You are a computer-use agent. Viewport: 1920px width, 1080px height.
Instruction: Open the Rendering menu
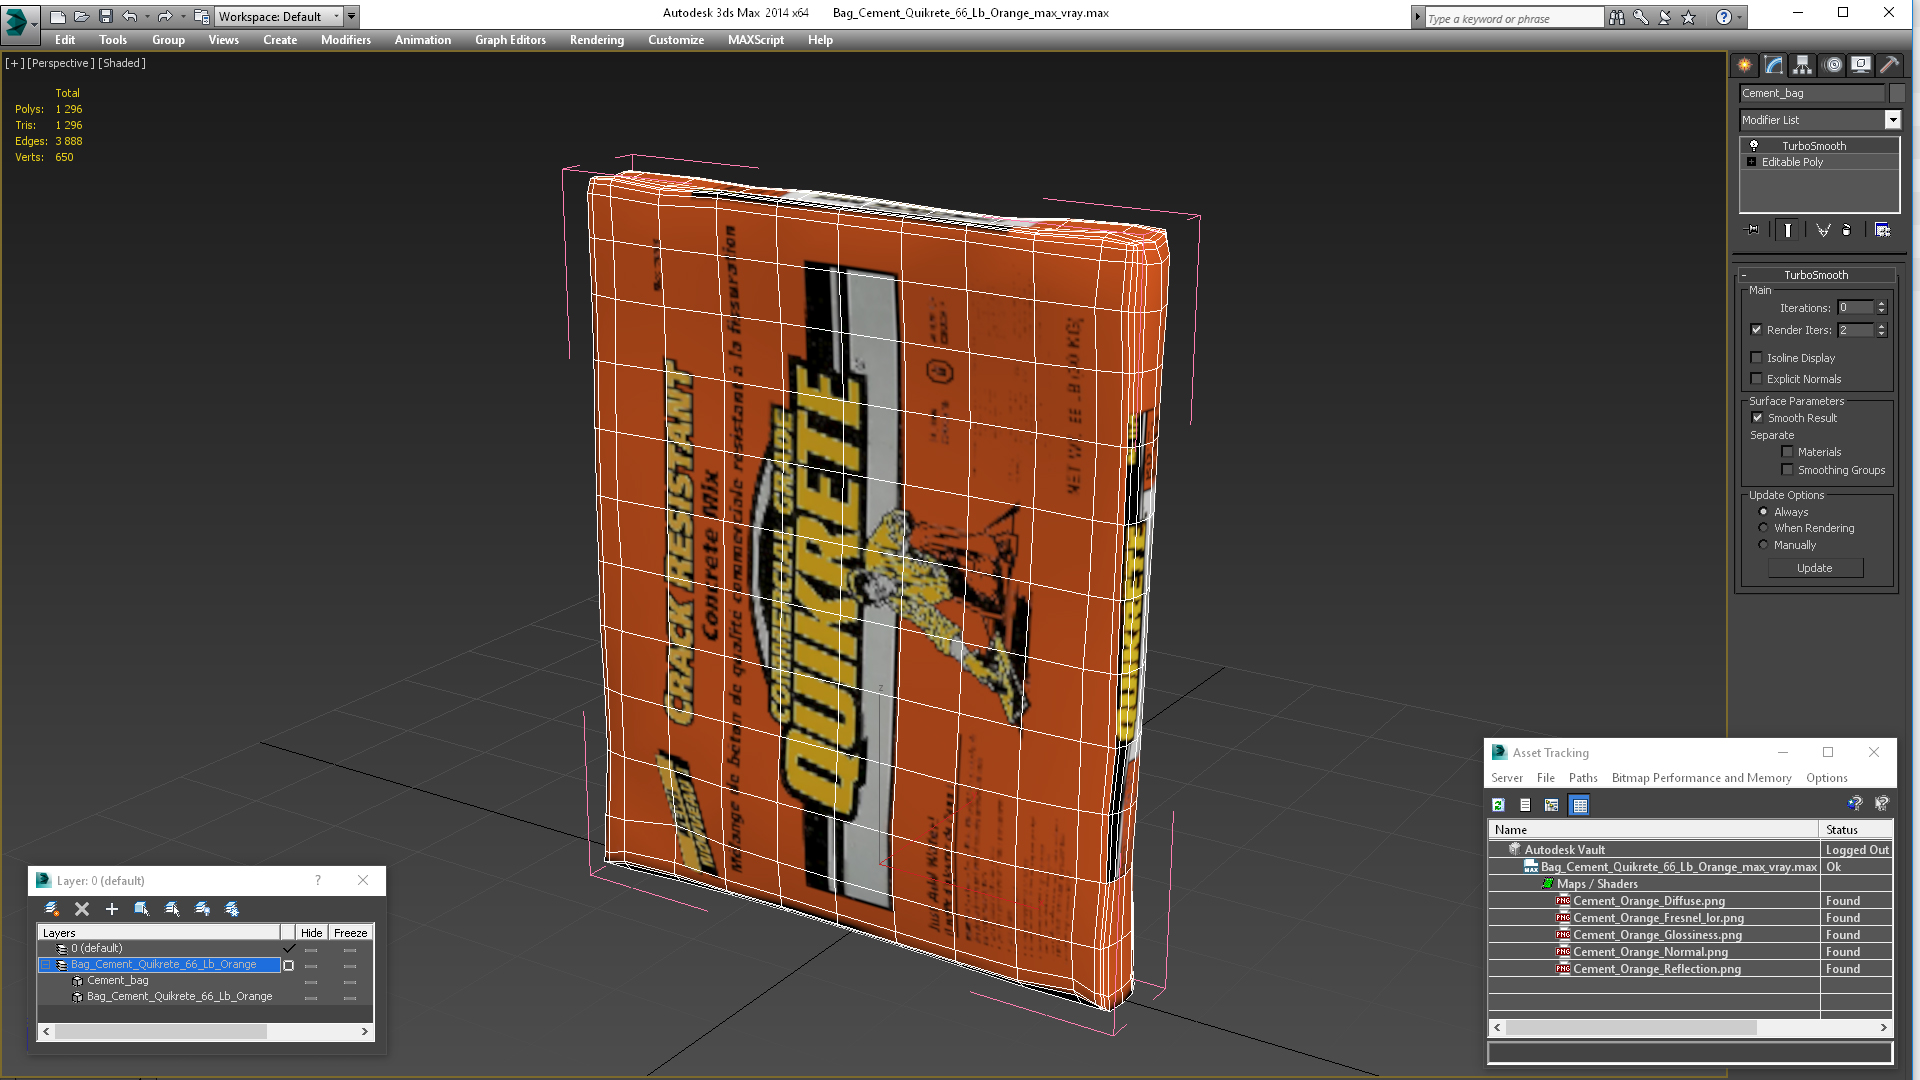tap(597, 40)
